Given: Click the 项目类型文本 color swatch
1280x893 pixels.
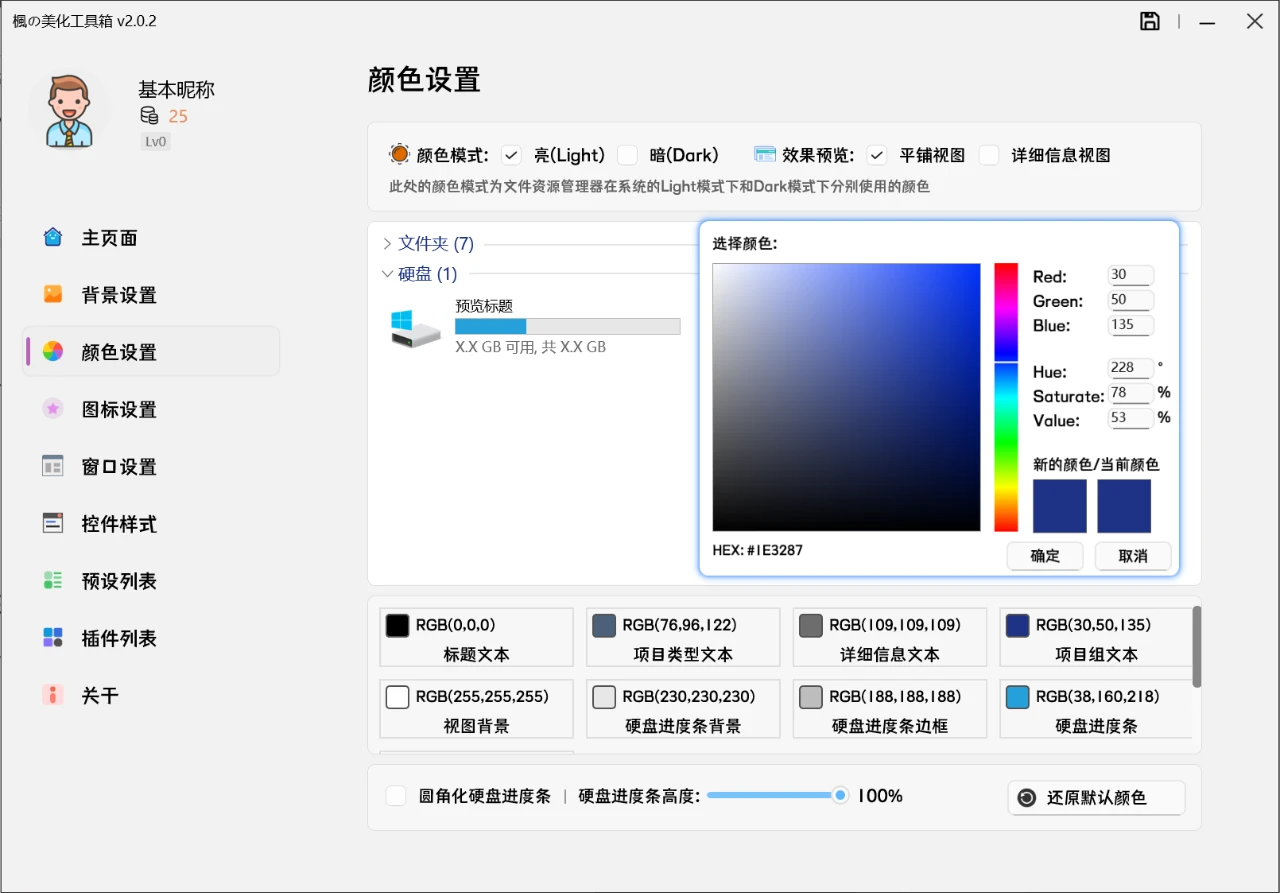Looking at the screenshot, I should pyautogui.click(x=604, y=625).
